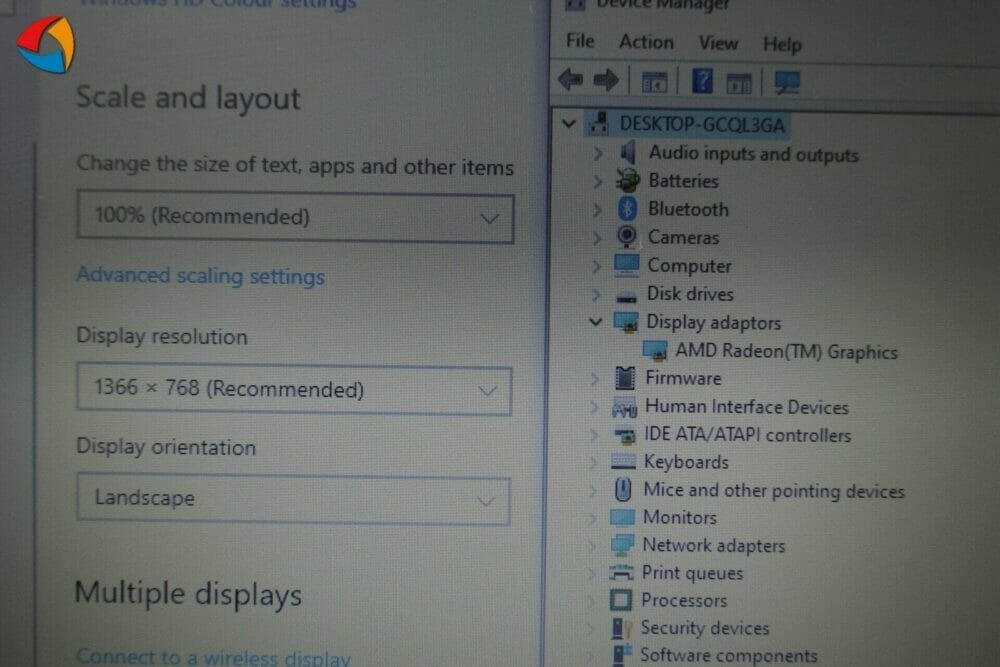Screen dimensions: 1000x667
Task: Click the Cameras webcam icon
Action: coord(626,237)
